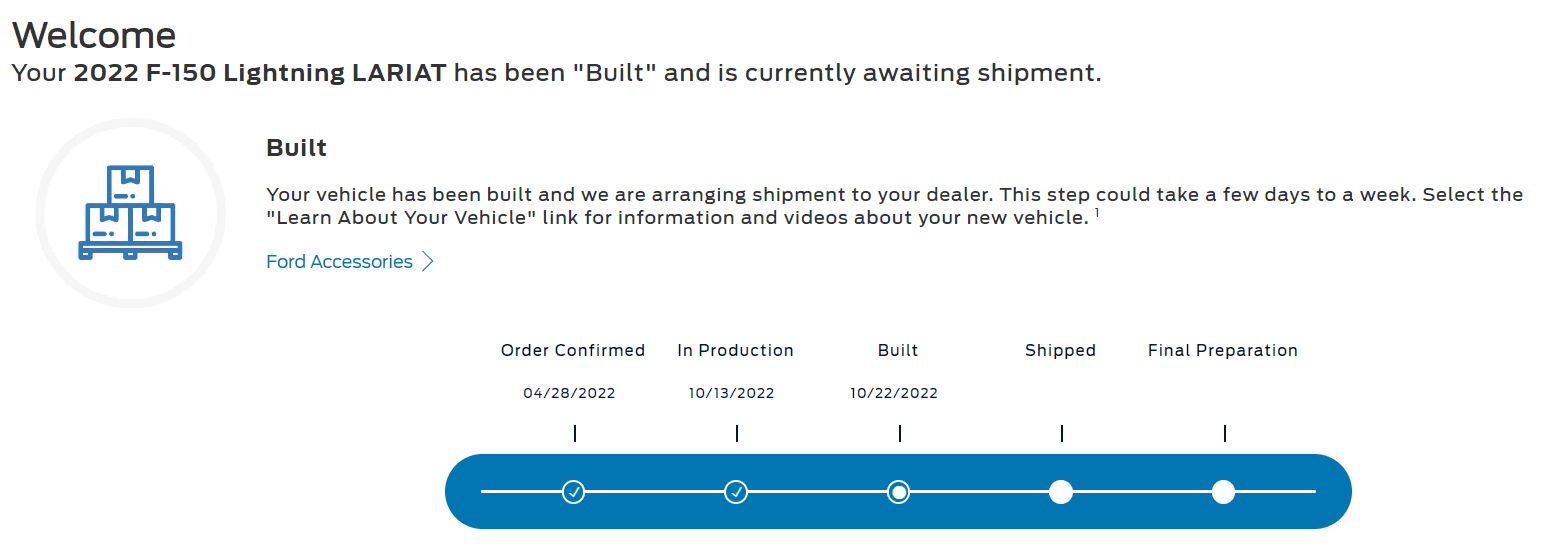Select the current Built step marker on the tracker

point(899,492)
